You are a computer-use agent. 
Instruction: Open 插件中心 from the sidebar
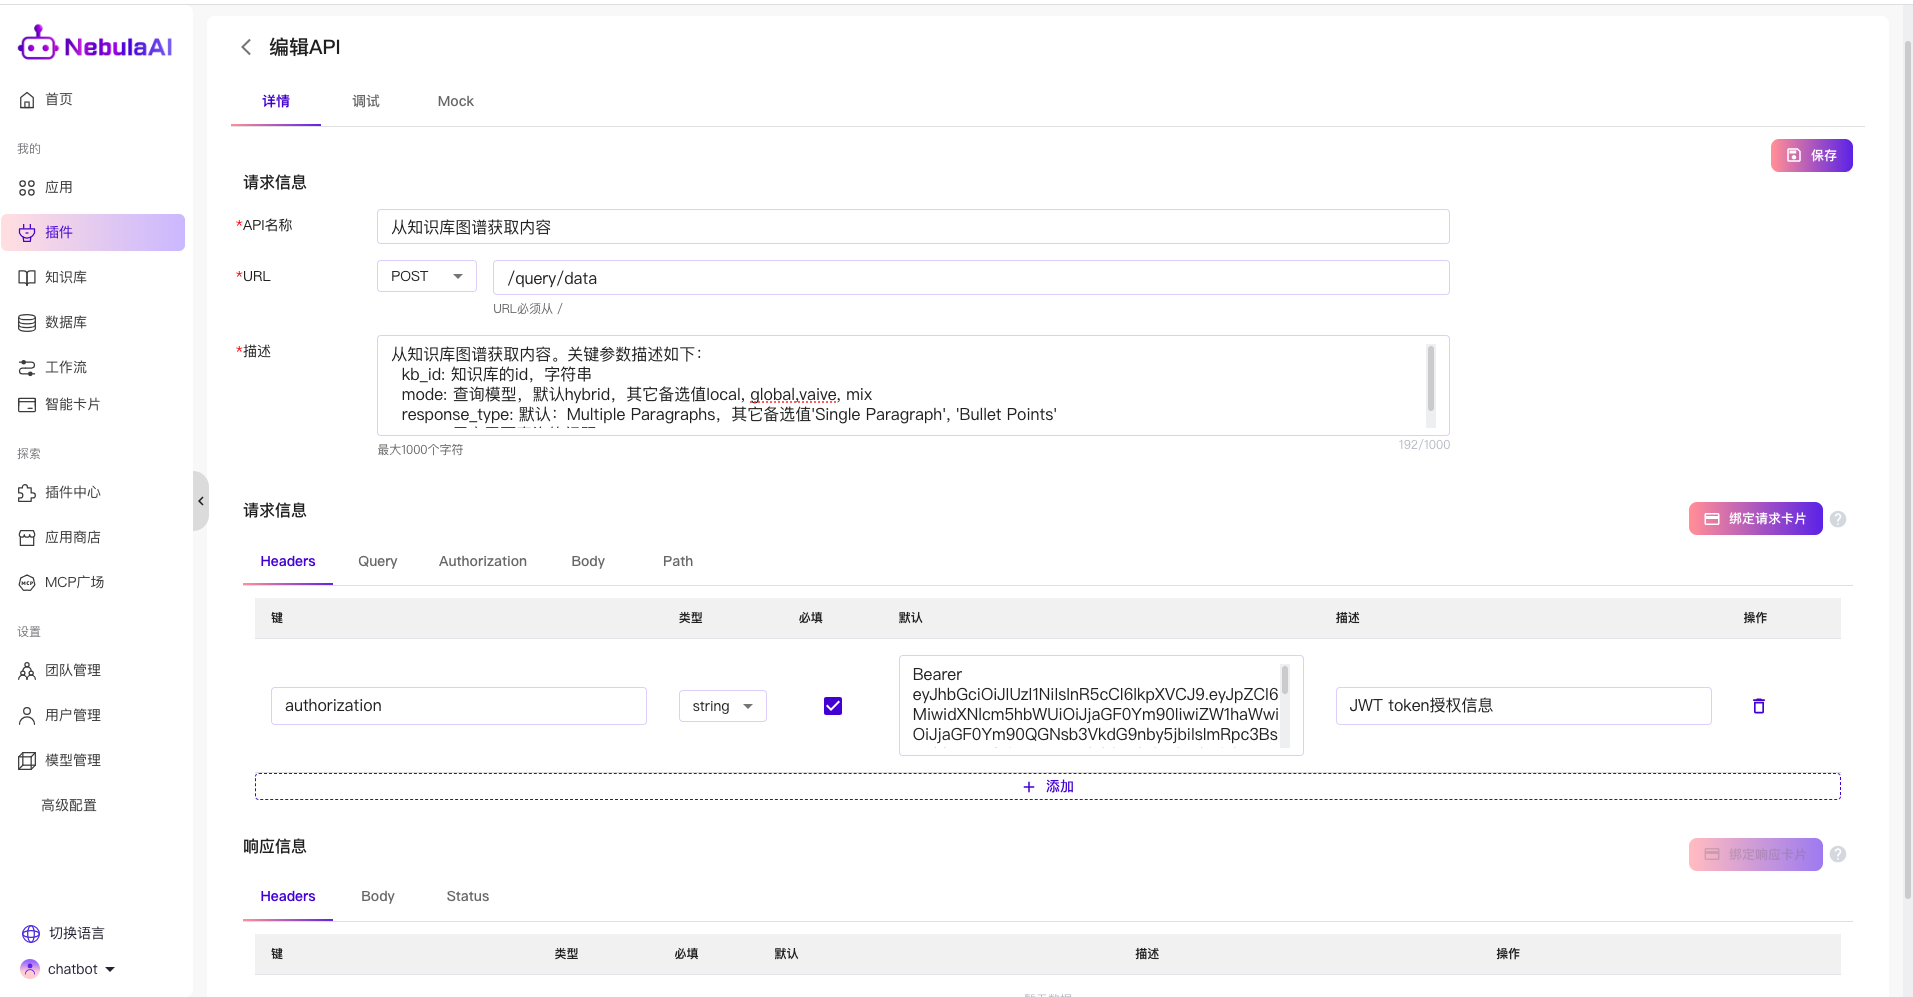(x=72, y=492)
